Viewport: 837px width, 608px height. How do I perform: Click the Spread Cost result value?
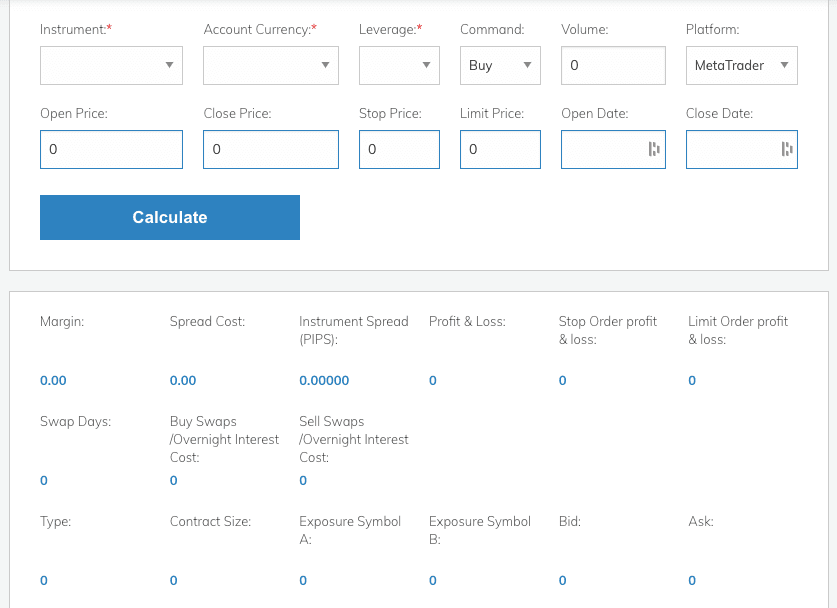tap(183, 381)
